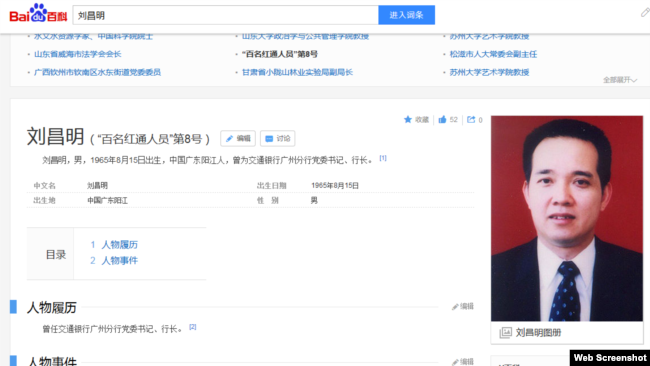650x366 pixels.
Task: Open 甘肃省小陇山林业实验局副局长 link
Action: [x=297, y=72]
